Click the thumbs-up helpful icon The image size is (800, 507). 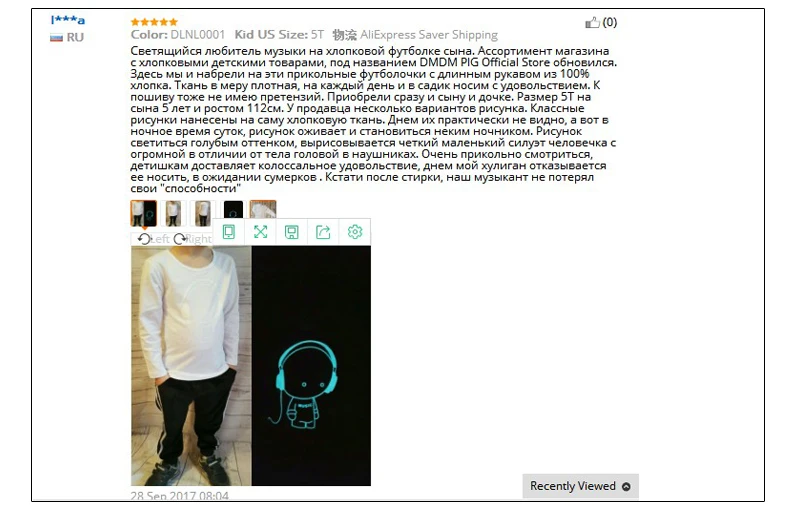[x=592, y=22]
